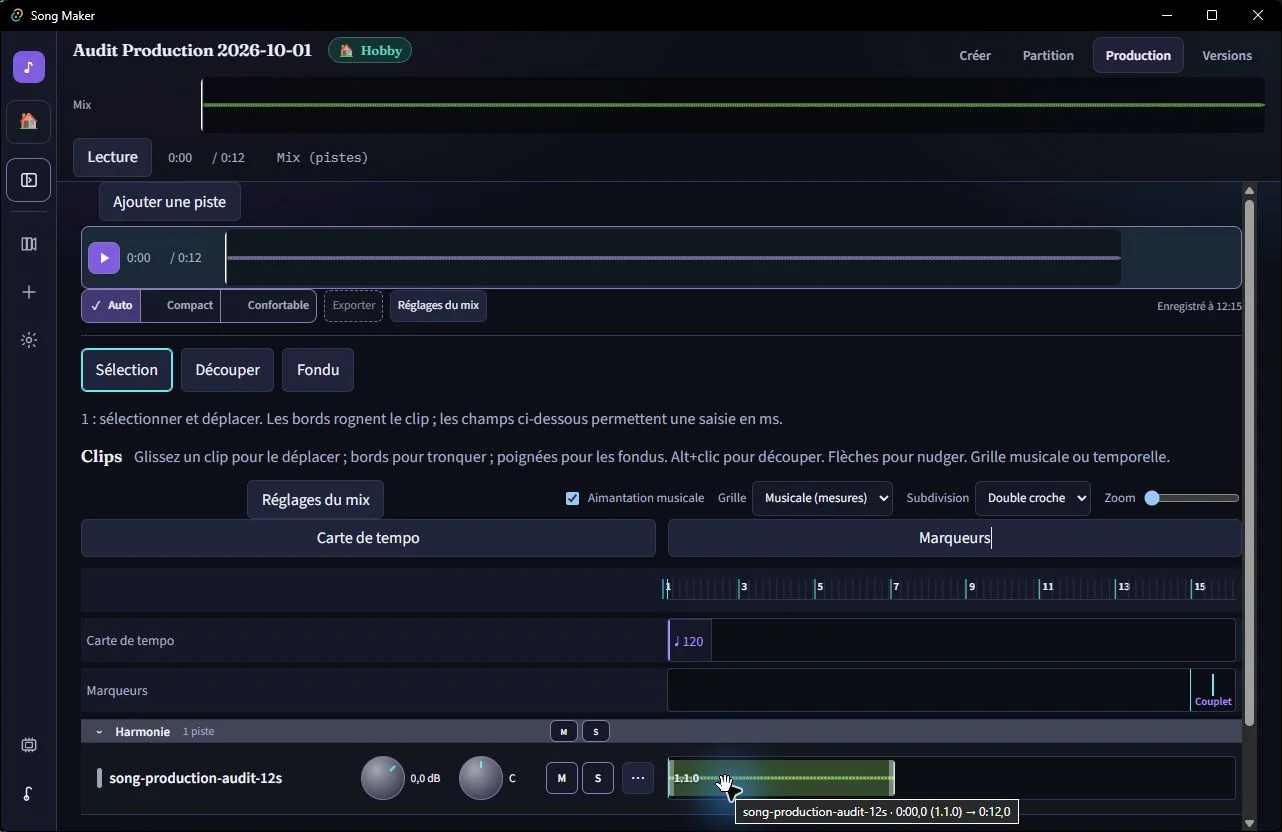1282x832 pixels.
Task: Open the Grille dropdown showing Musicale (mesures)
Action: click(822, 498)
